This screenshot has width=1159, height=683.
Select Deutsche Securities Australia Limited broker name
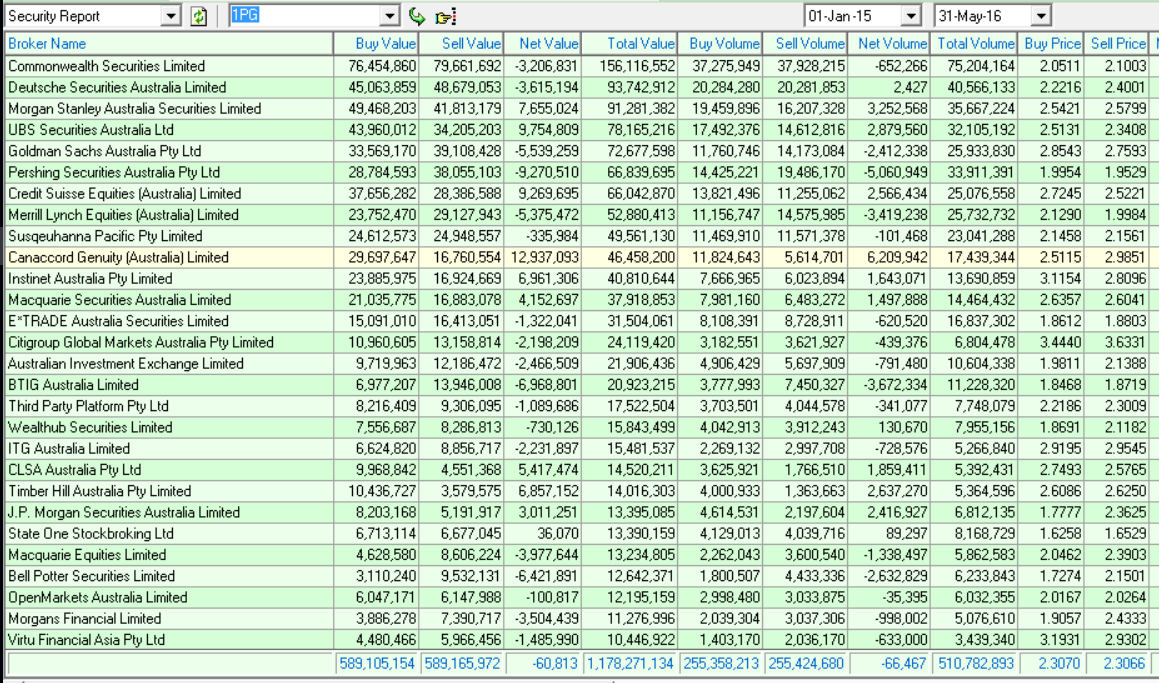tap(117, 87)
